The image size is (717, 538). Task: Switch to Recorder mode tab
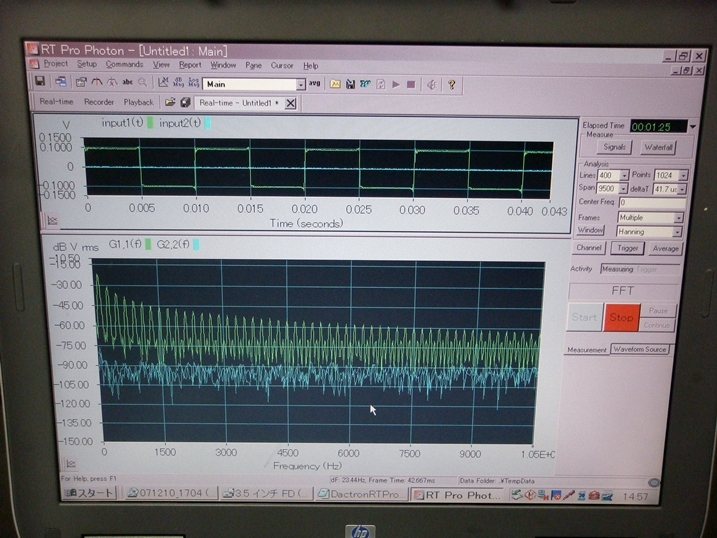click(x=99, y=102)
